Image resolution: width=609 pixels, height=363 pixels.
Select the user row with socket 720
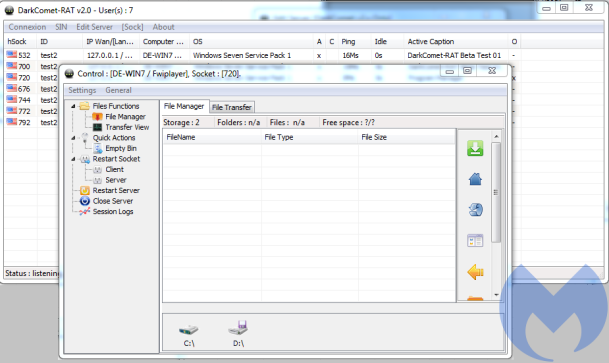(x=32, y=78)
